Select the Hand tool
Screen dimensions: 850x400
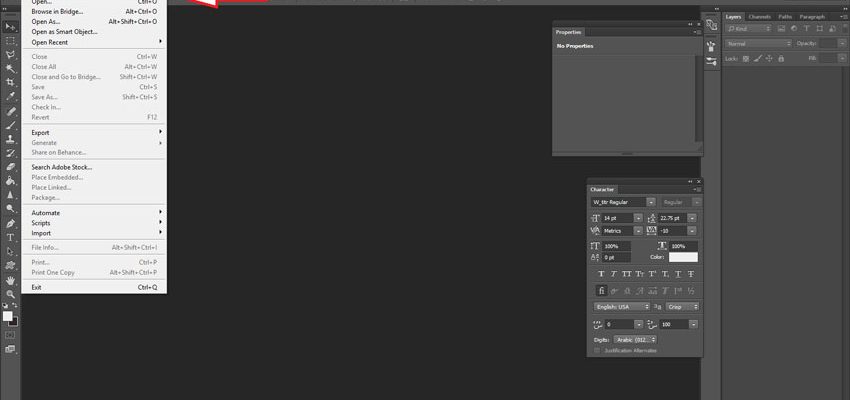pyautogui.click(x=10, y=280)
